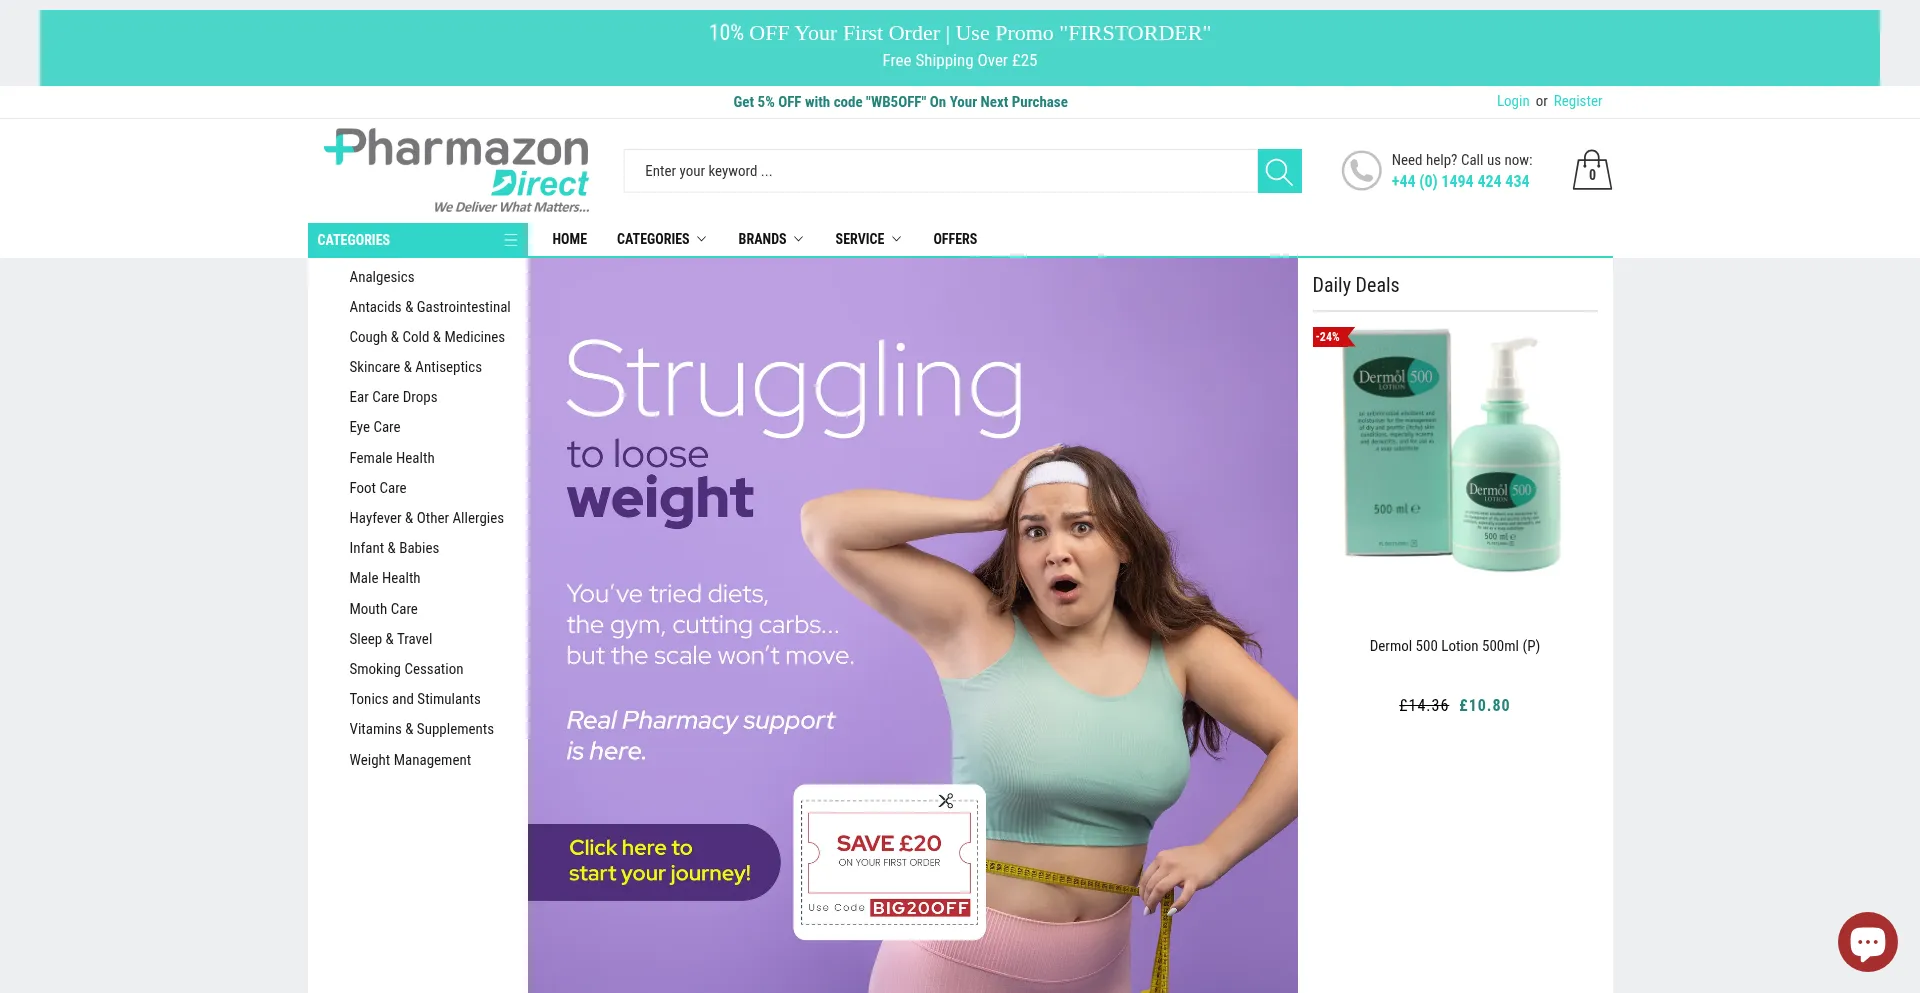This screenshot has width=1920, height=993.
Task: Select Vitamins & Supplements category
Action: (421, 729)
